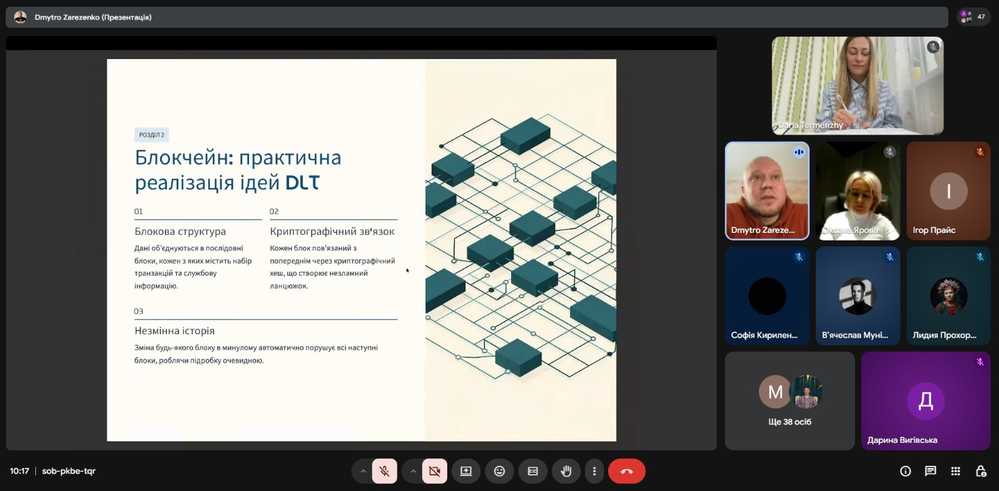
Task: Leave the call with red hang-up button
Action: click(627, 471)
